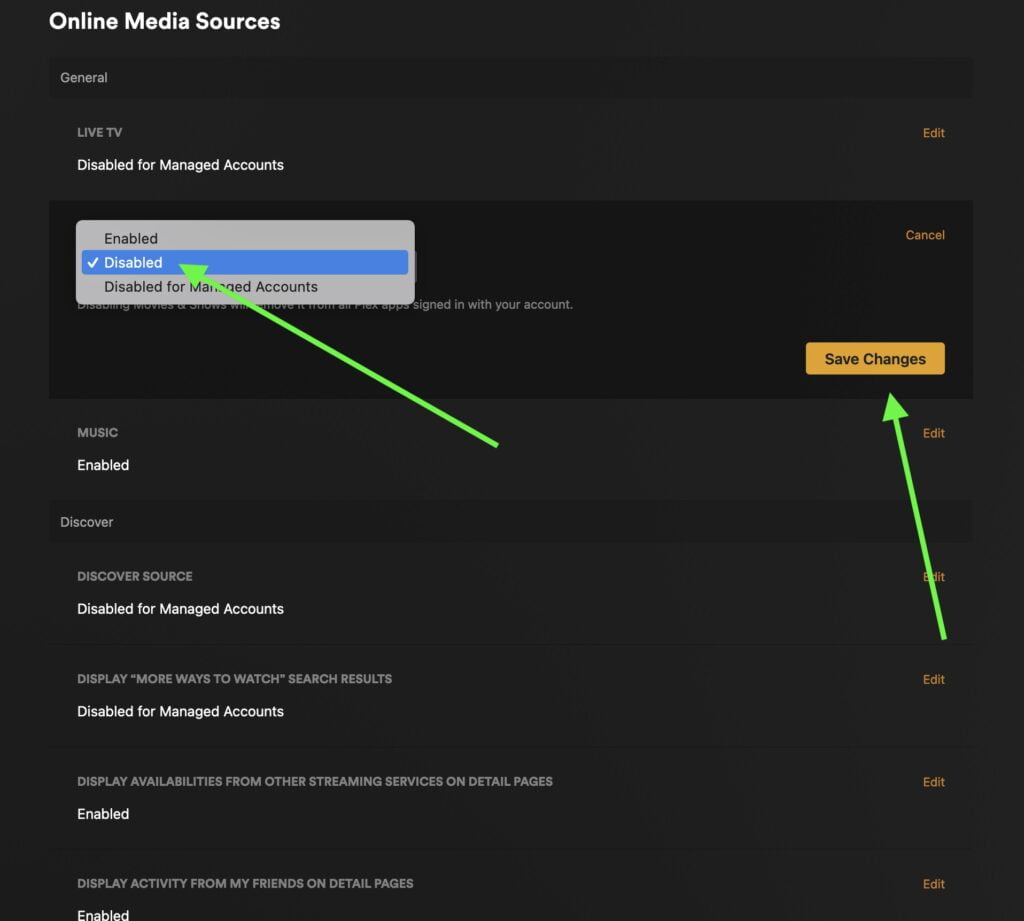1024x921 pixels.
Task: Edit the Discover Source setting
Action: pos(933,577)
